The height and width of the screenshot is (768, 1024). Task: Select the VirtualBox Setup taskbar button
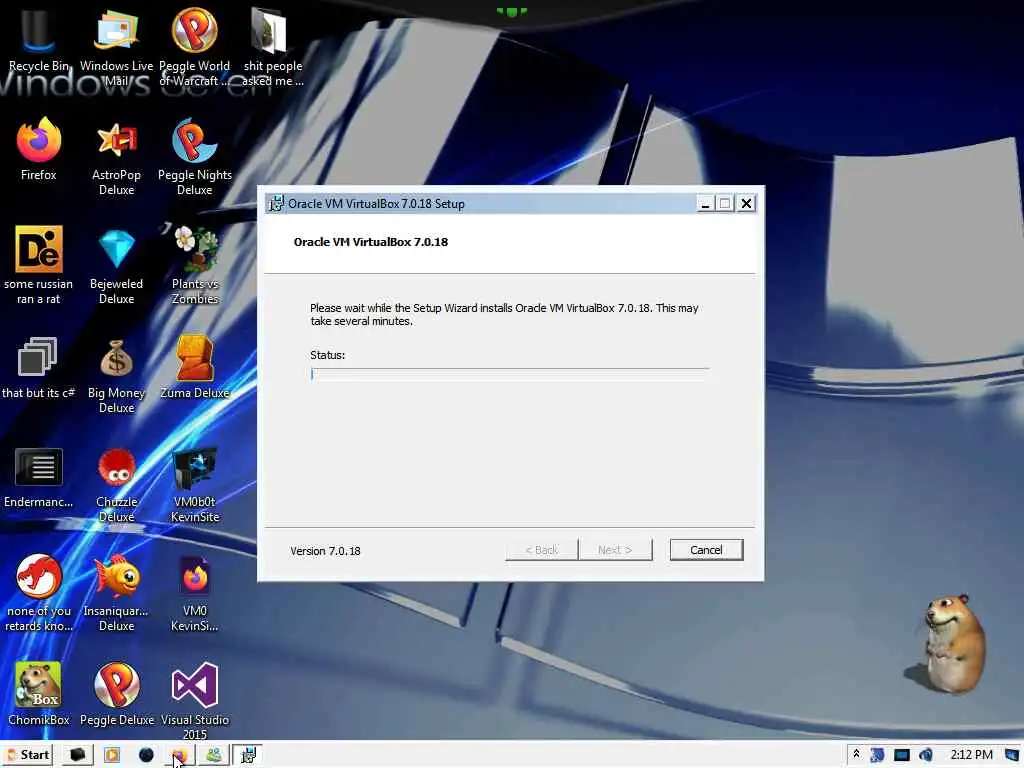pyautogui.click(x=248, y=755)
